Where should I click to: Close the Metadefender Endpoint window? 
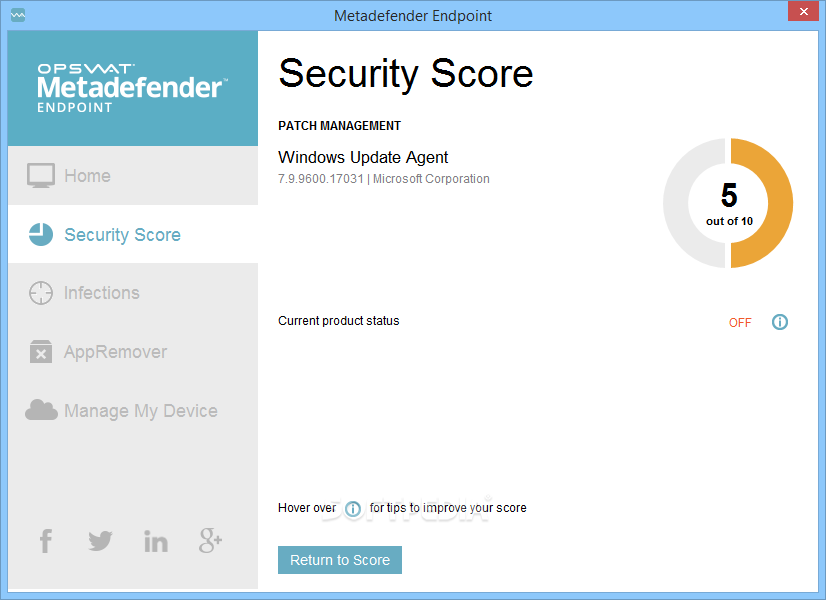click(803, 11)
